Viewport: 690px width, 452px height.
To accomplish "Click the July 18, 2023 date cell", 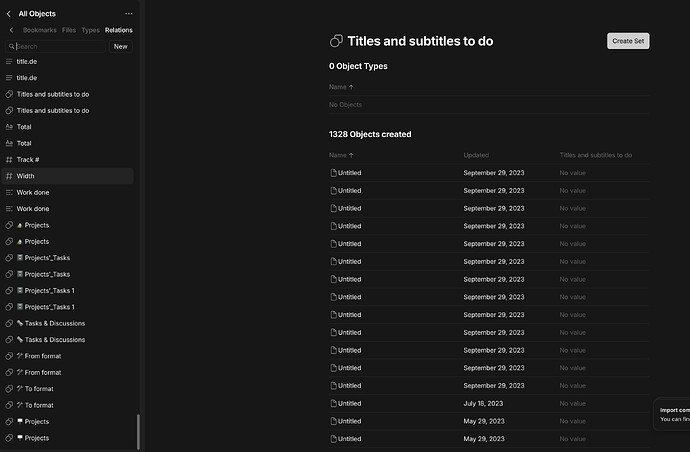I will (x=483, y=404).
